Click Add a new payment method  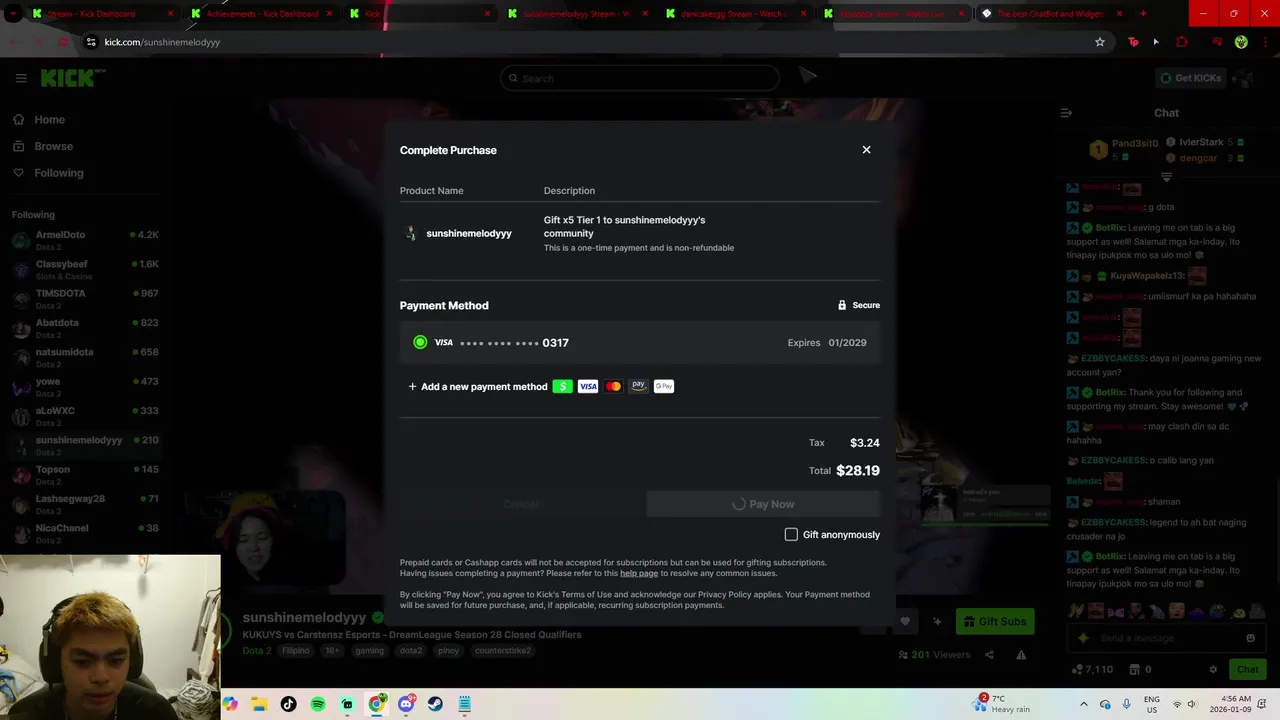coord(478,386)
